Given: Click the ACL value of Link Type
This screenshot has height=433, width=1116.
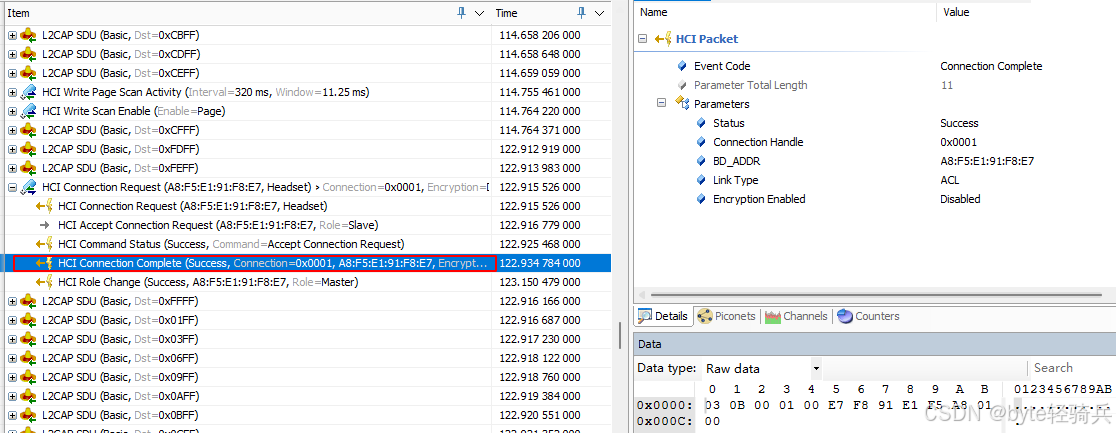Looking at the screenshot, I should point(950,180).
